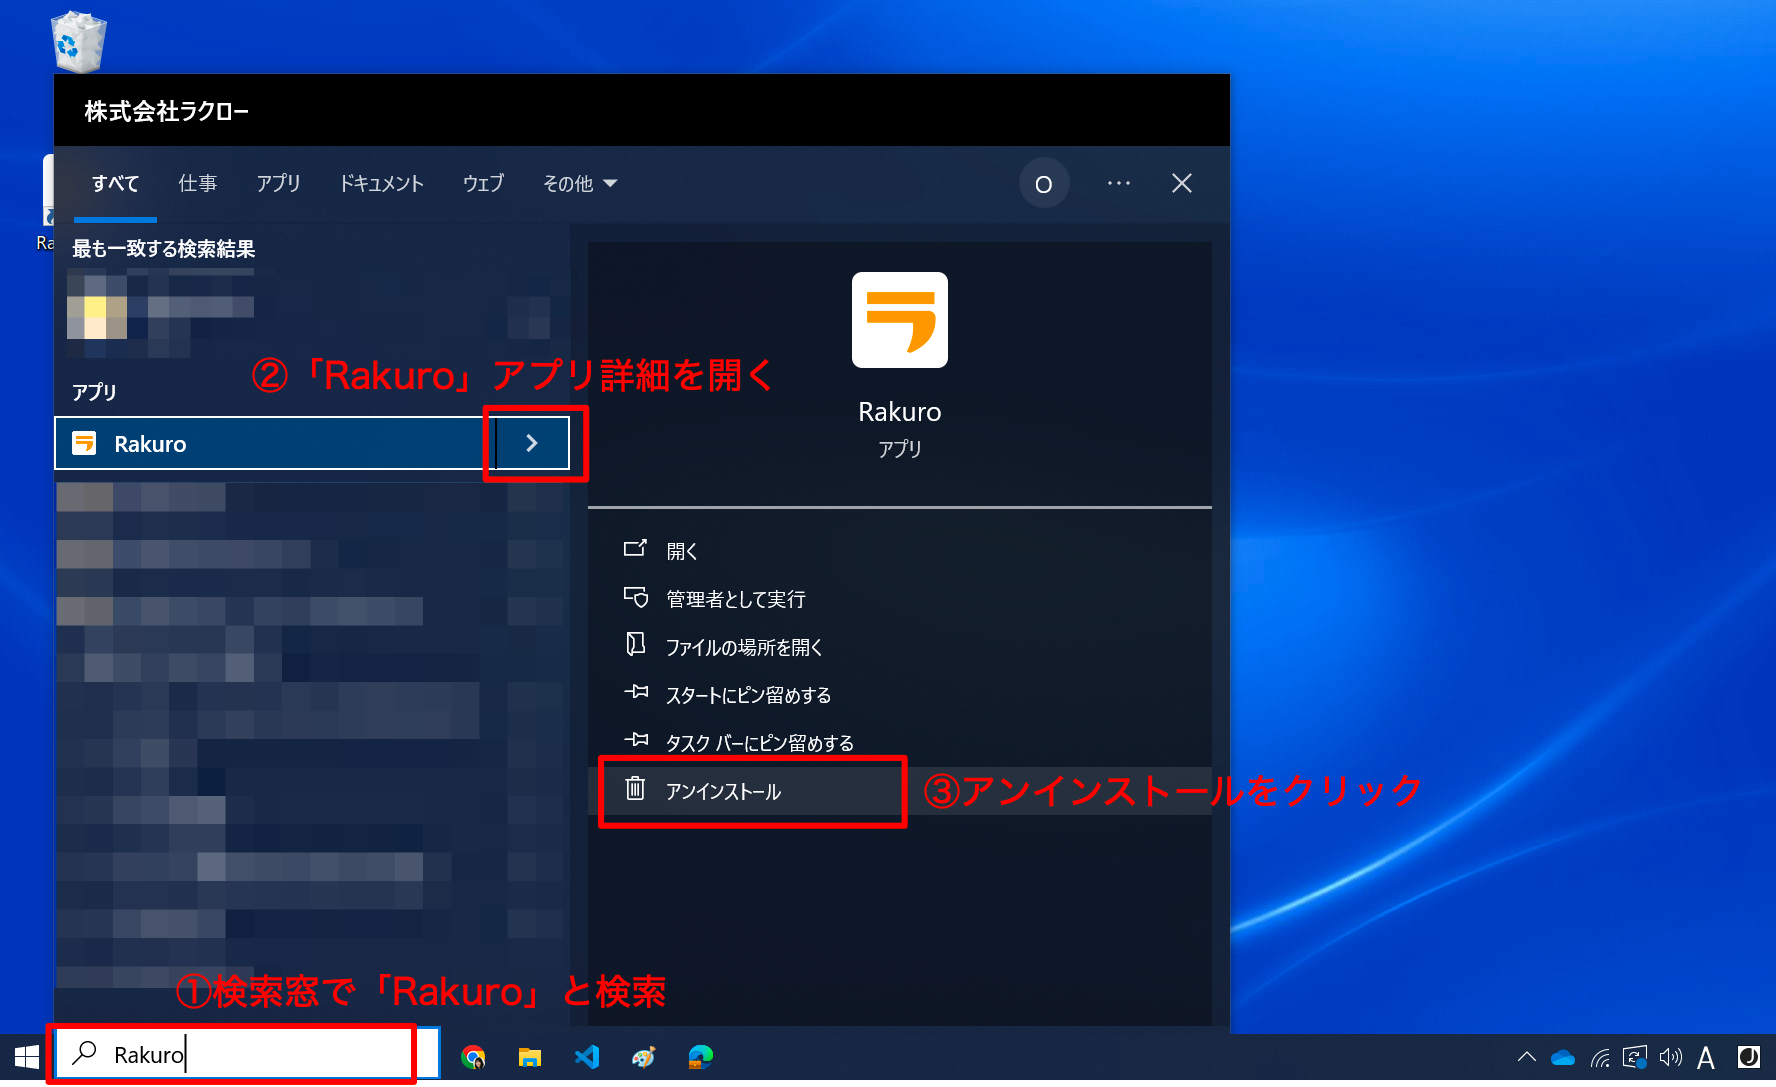Select the Rakuro app search result
Image resolution: width=1776 pixels, height=1087 pixels.
click(274, 443)
